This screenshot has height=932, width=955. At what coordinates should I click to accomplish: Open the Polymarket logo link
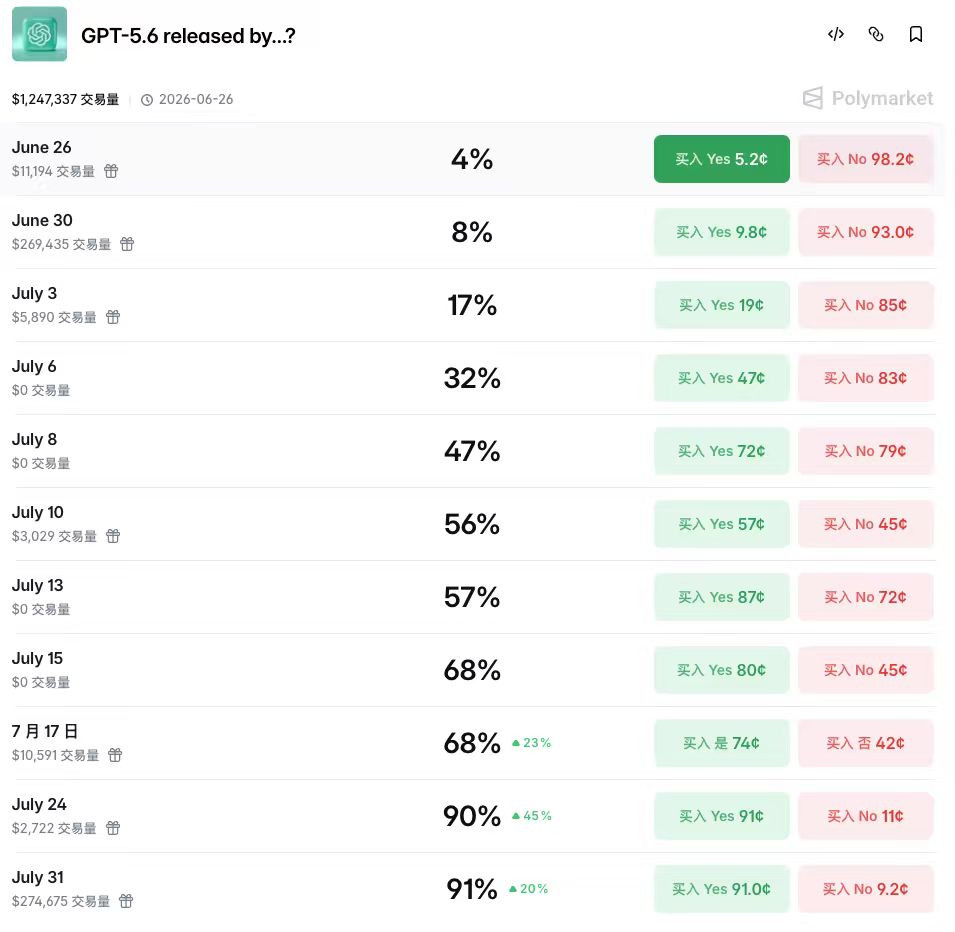pyautogui.click(x=868, y=98)
